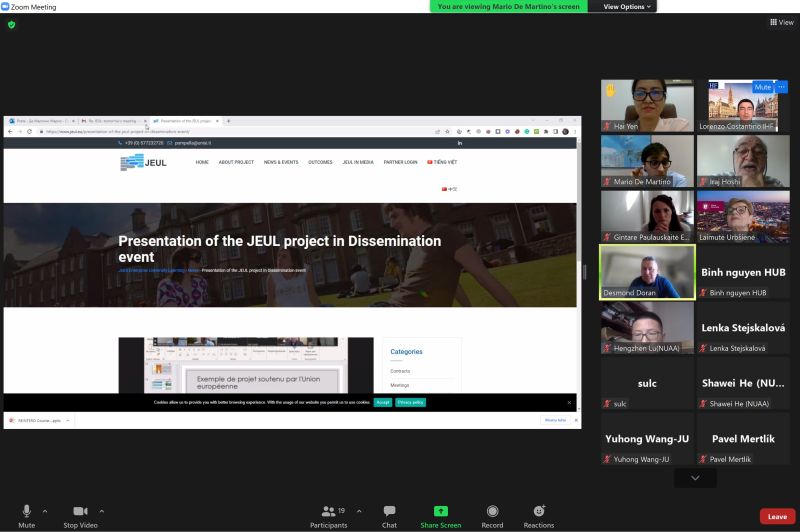Open the View Options dropdown
The height and width of the screenshot is (532, 800).
coord(629,6)
